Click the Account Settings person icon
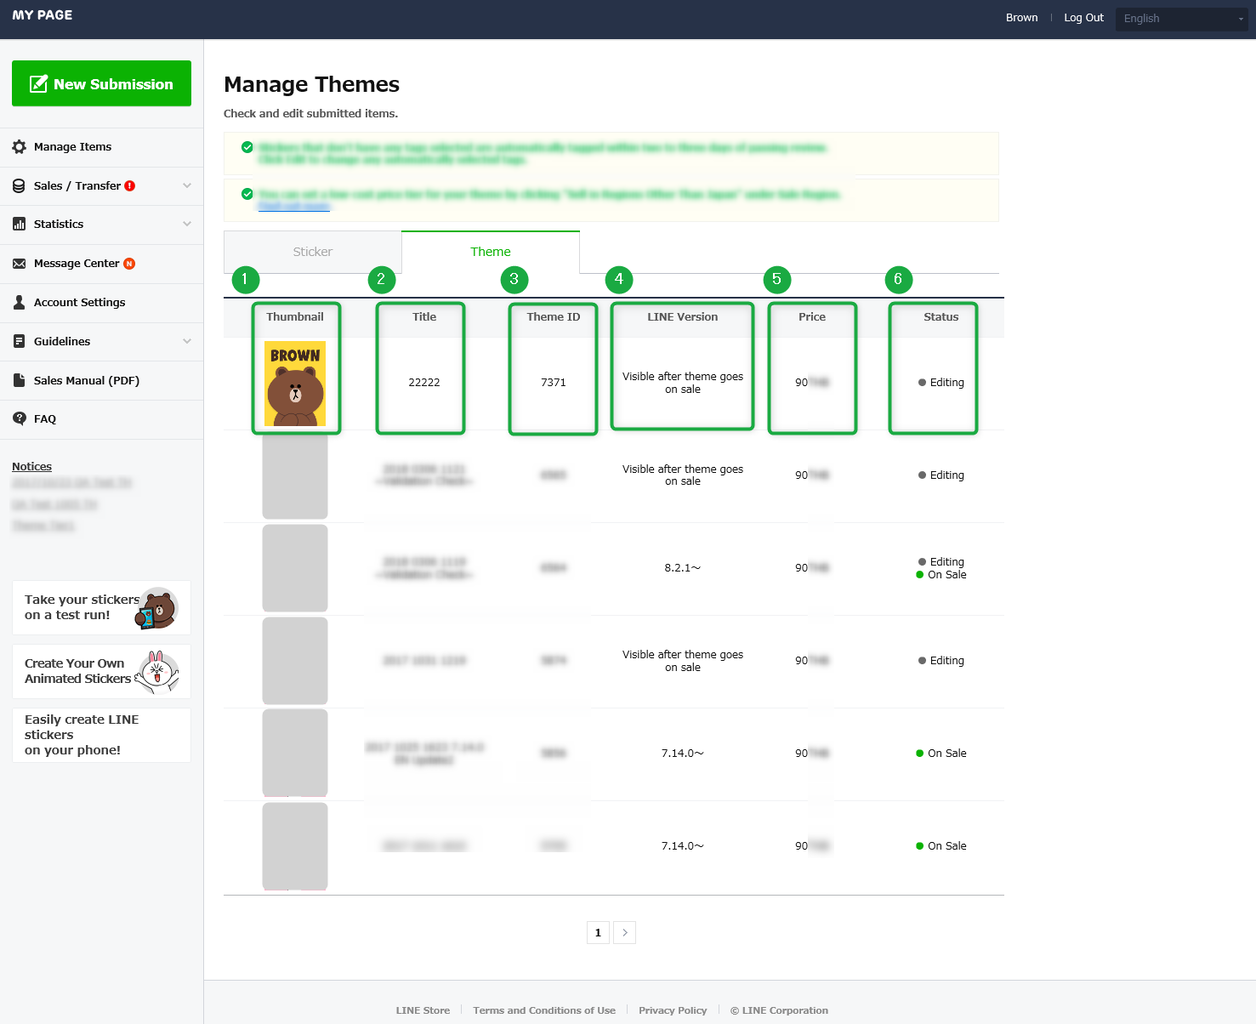This screenshot has height=1024, width=1256. (19, 302)
